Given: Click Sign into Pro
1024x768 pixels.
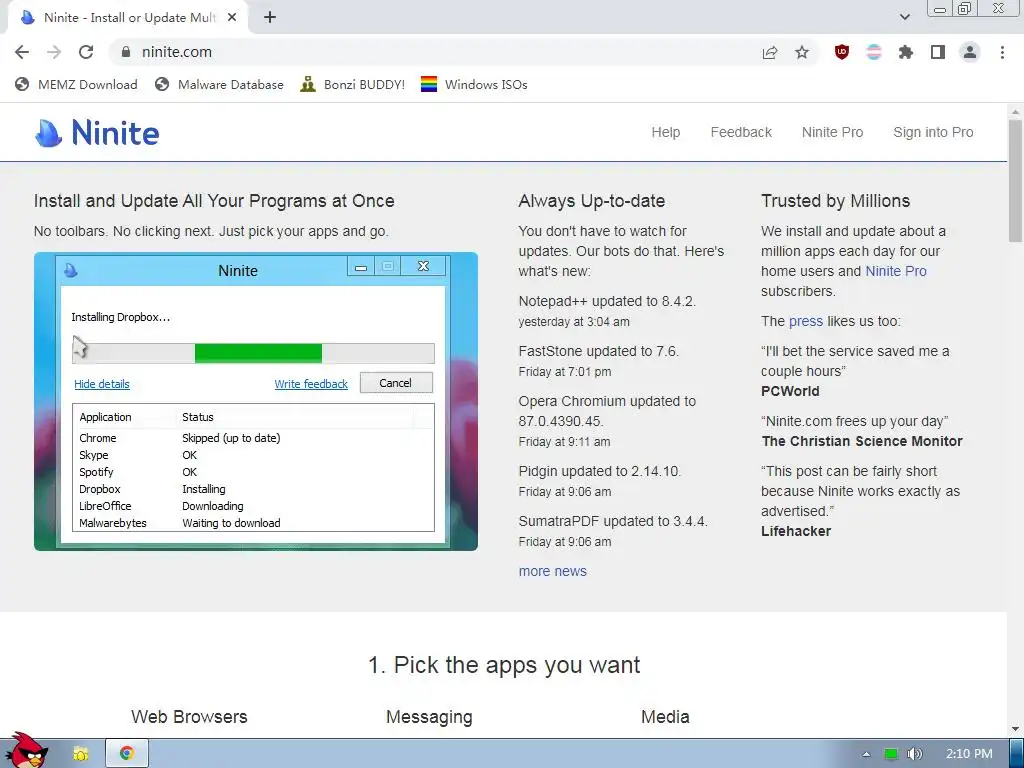Looking at the screenshot, I should (x=933, y=133).
